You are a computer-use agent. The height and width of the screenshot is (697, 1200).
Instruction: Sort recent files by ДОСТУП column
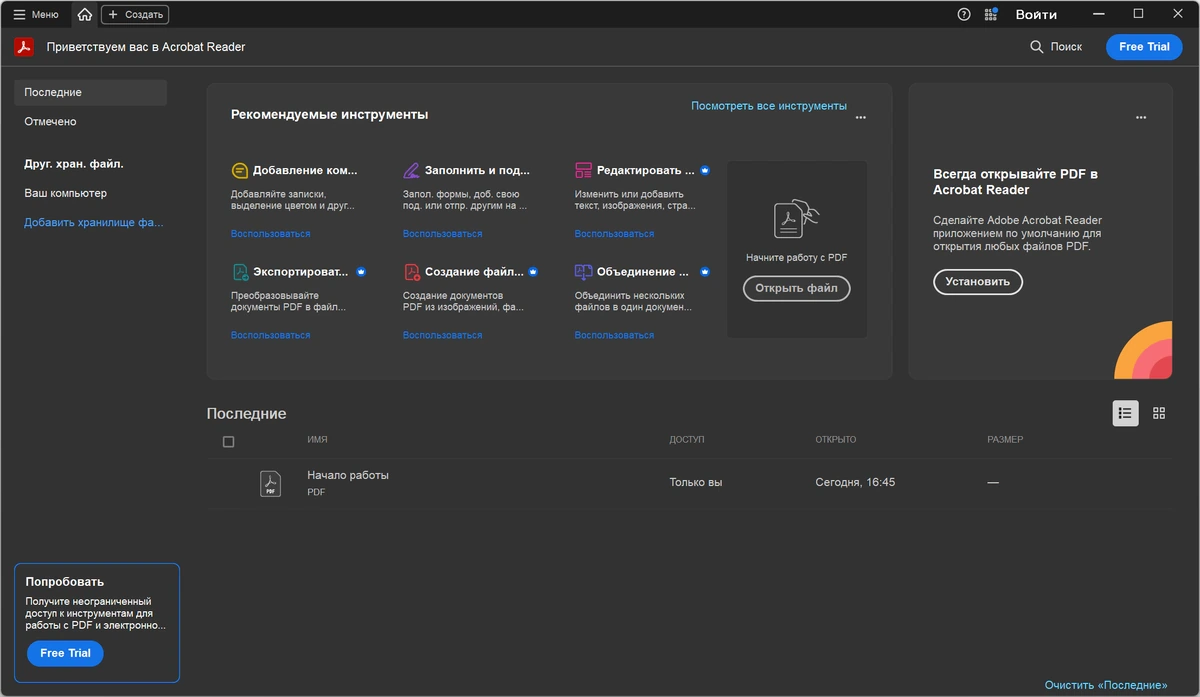pos(687,440)
